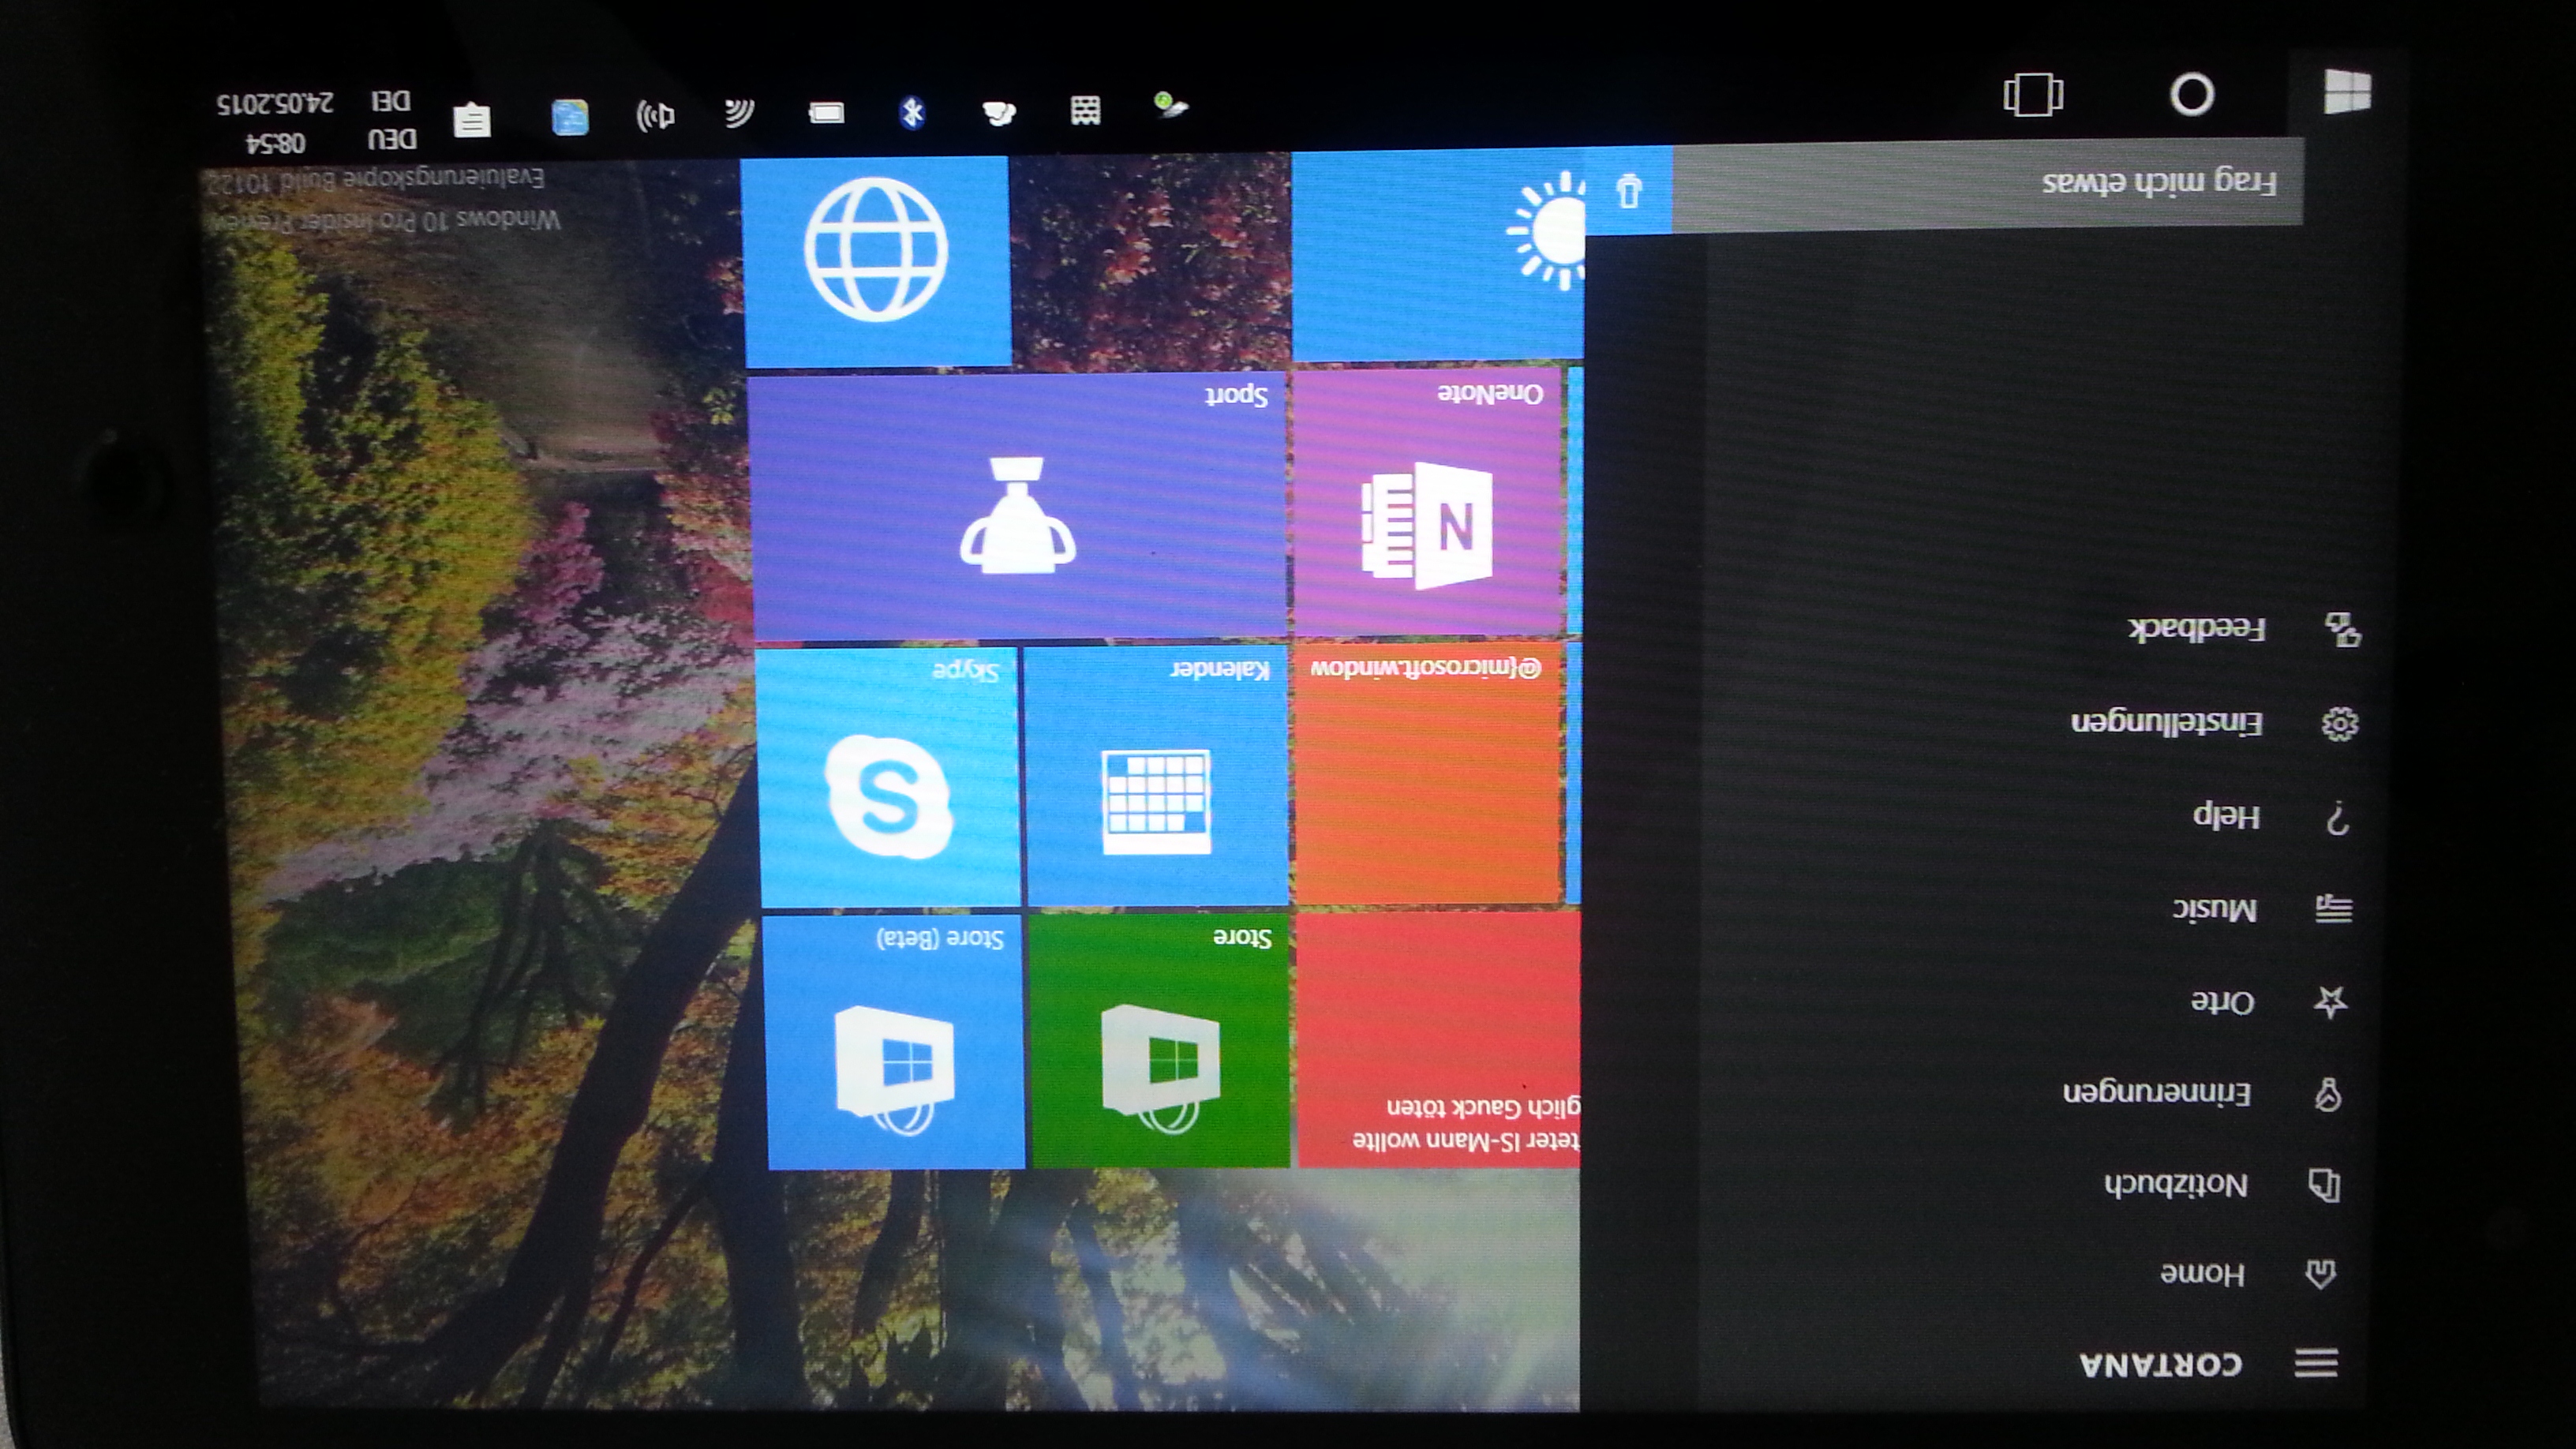Click the Notizbuch notebook icon
2576x1449 pixels.
(2324, 1185)
